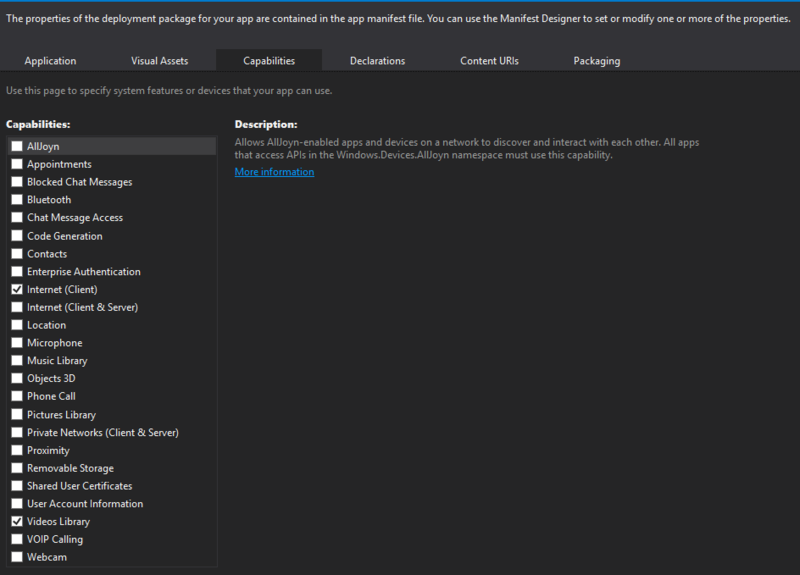Enable the Pictures Library checkbox

point(17,414)
